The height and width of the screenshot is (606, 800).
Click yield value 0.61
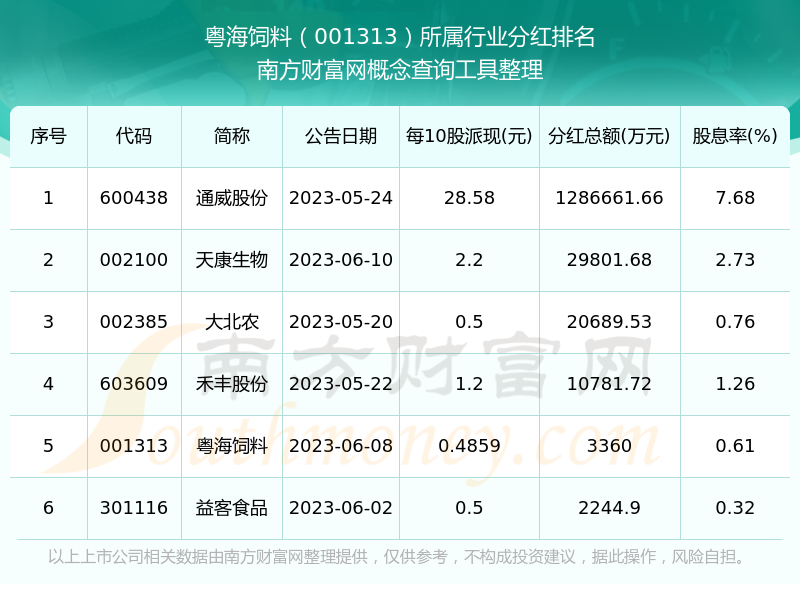tap(735, 446)
